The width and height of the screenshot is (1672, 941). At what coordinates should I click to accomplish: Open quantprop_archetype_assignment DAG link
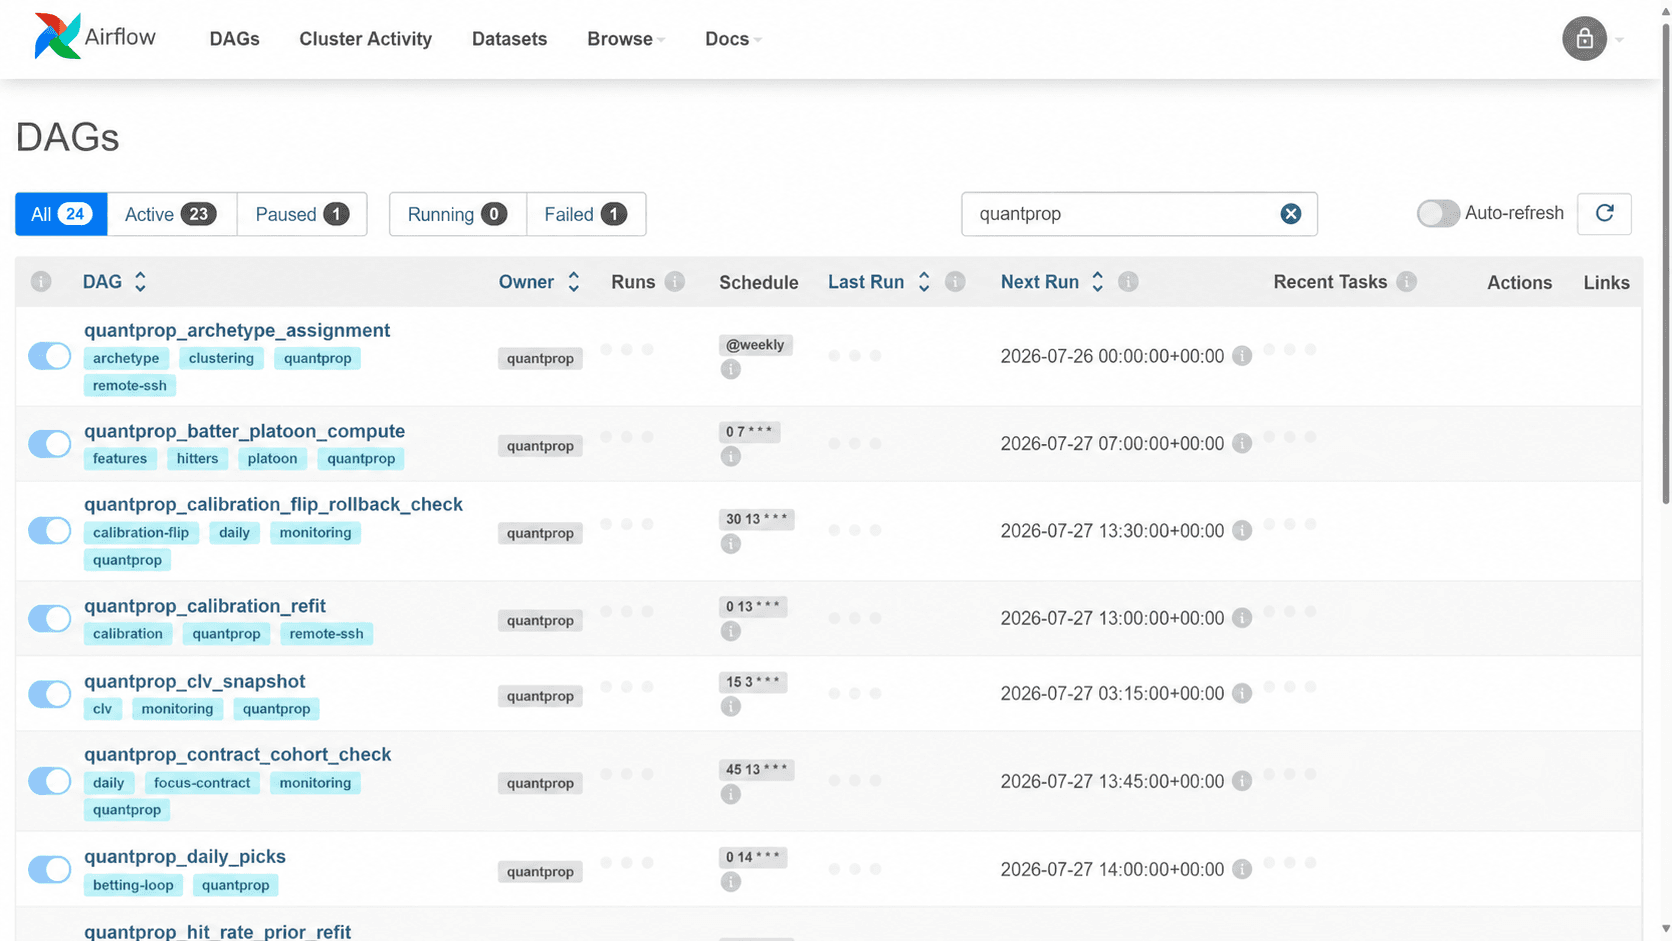coord(237,330)
